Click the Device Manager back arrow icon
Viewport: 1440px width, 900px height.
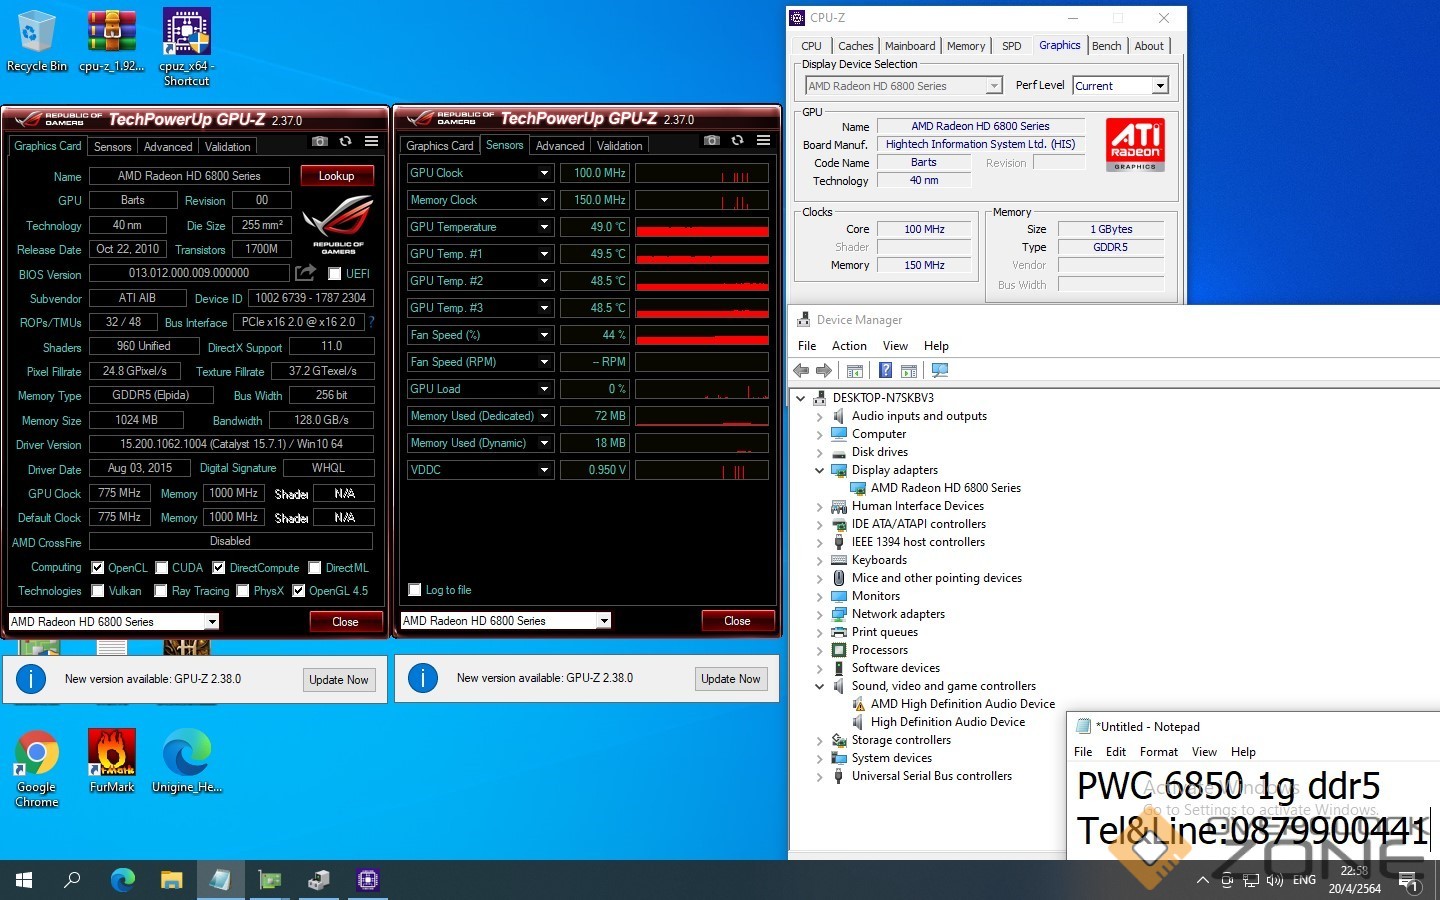[801, 371]
